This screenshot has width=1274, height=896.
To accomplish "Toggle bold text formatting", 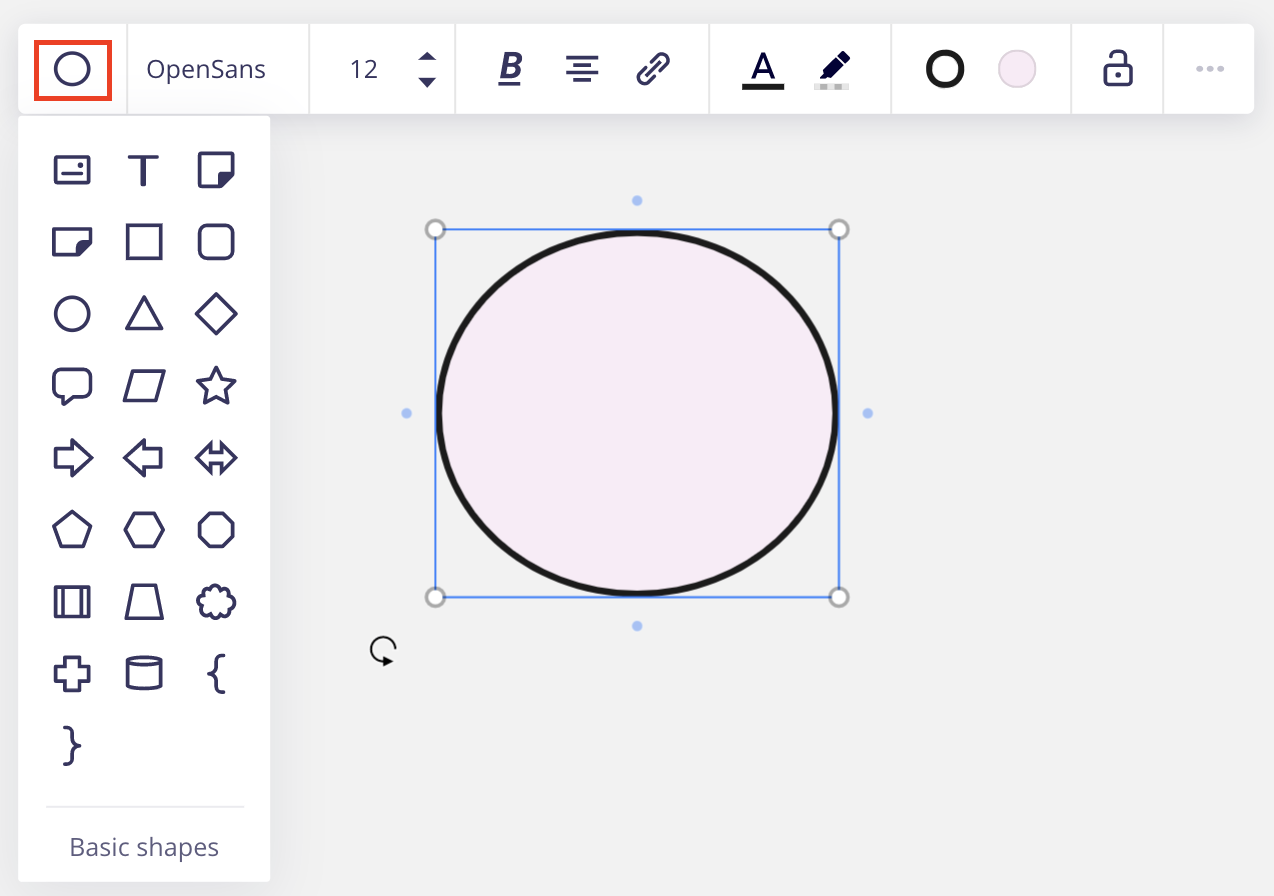I will point(510,69).
